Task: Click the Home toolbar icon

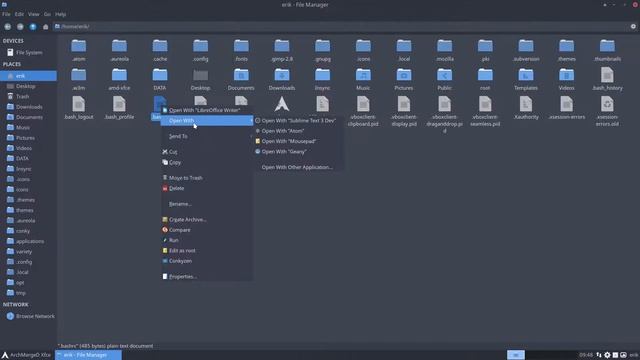Action: point(45,27)
